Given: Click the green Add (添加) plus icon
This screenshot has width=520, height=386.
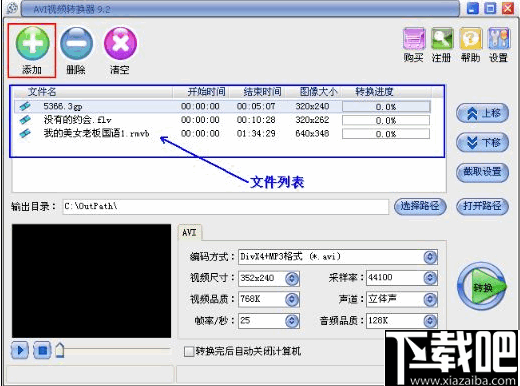Looking at the screenshot, I should [32, 43].
